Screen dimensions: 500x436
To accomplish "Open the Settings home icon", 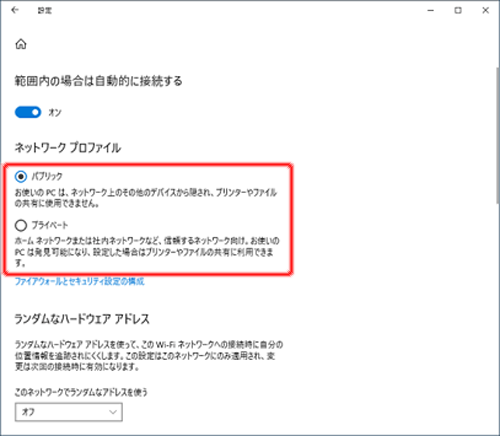I will point(21,44).
